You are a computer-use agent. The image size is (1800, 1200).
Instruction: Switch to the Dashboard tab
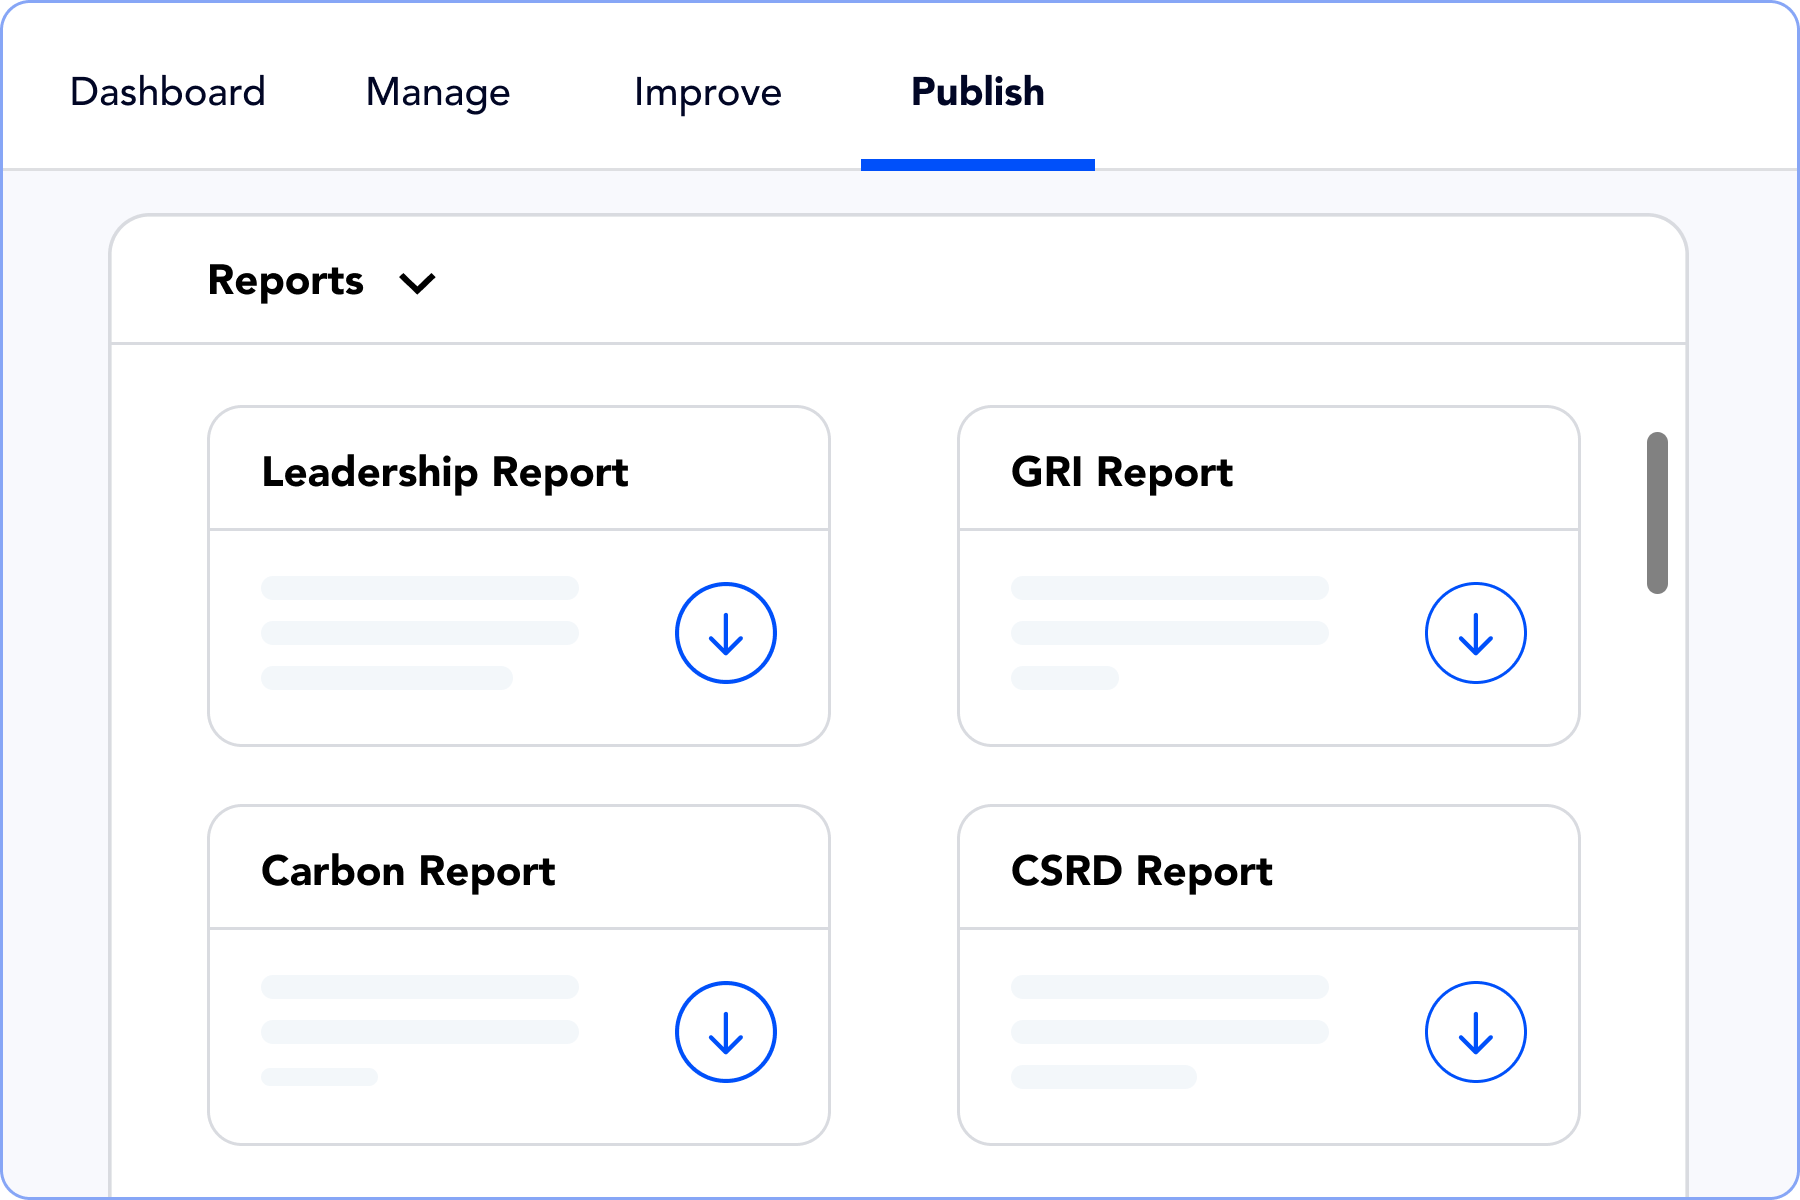(166, 92)
